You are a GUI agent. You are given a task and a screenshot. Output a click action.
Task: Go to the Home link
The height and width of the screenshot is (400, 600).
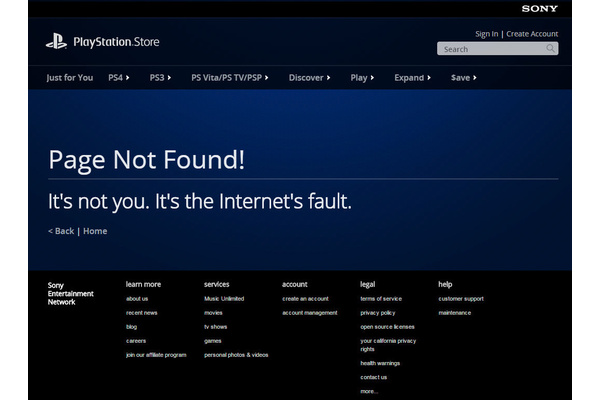coord(95,231)
